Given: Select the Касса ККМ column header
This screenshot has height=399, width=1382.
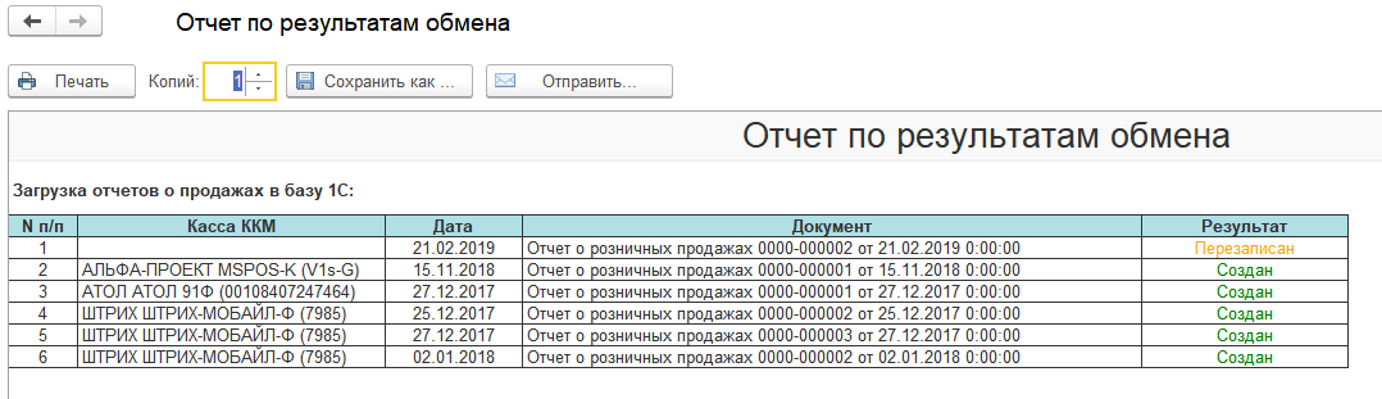Looking at the screenshot, I should pos(231,226).
